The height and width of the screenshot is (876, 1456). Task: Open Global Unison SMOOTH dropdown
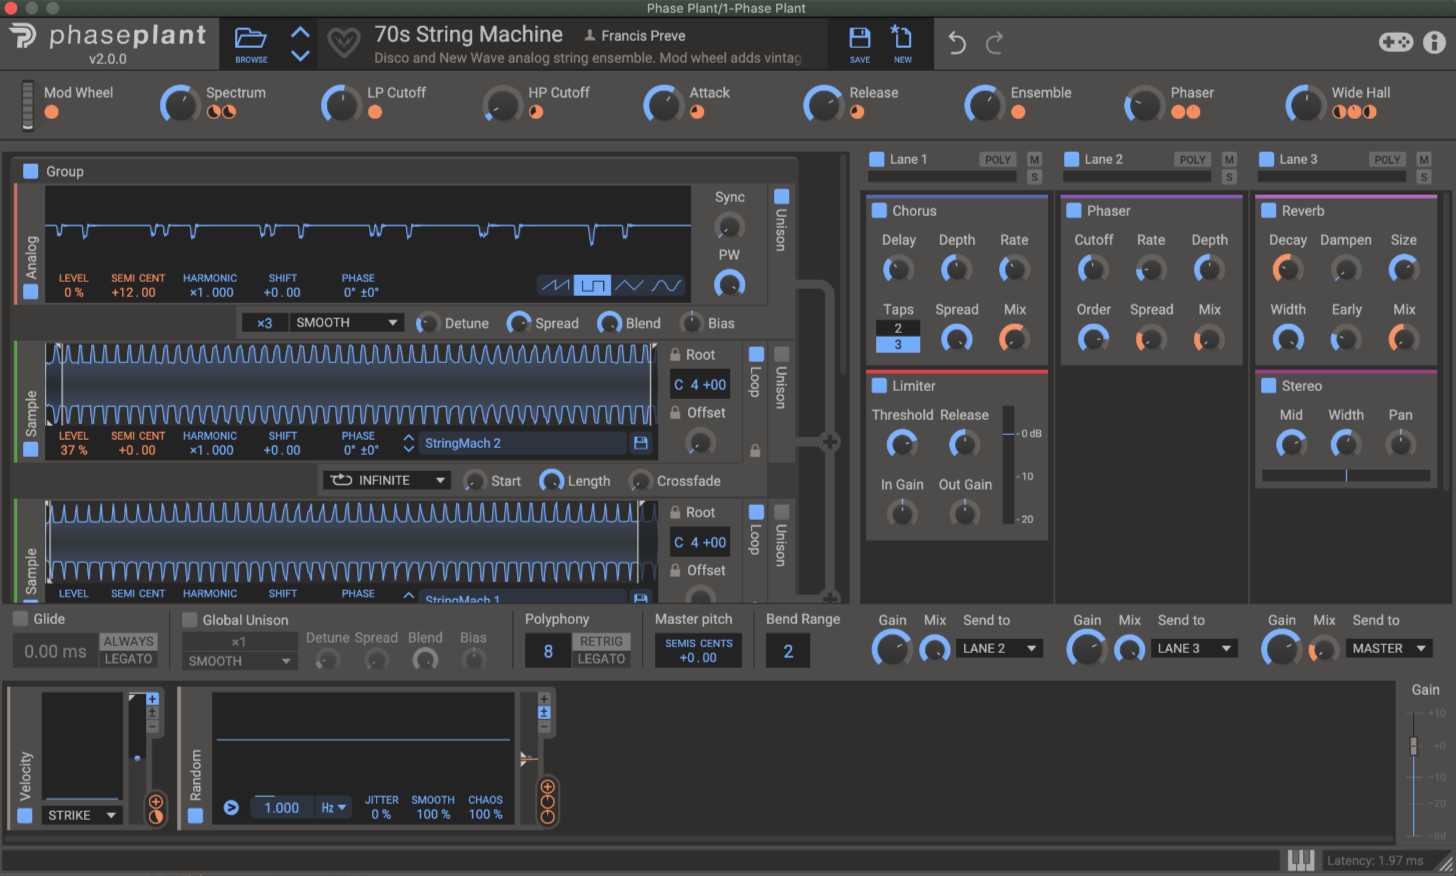[239, 661]
